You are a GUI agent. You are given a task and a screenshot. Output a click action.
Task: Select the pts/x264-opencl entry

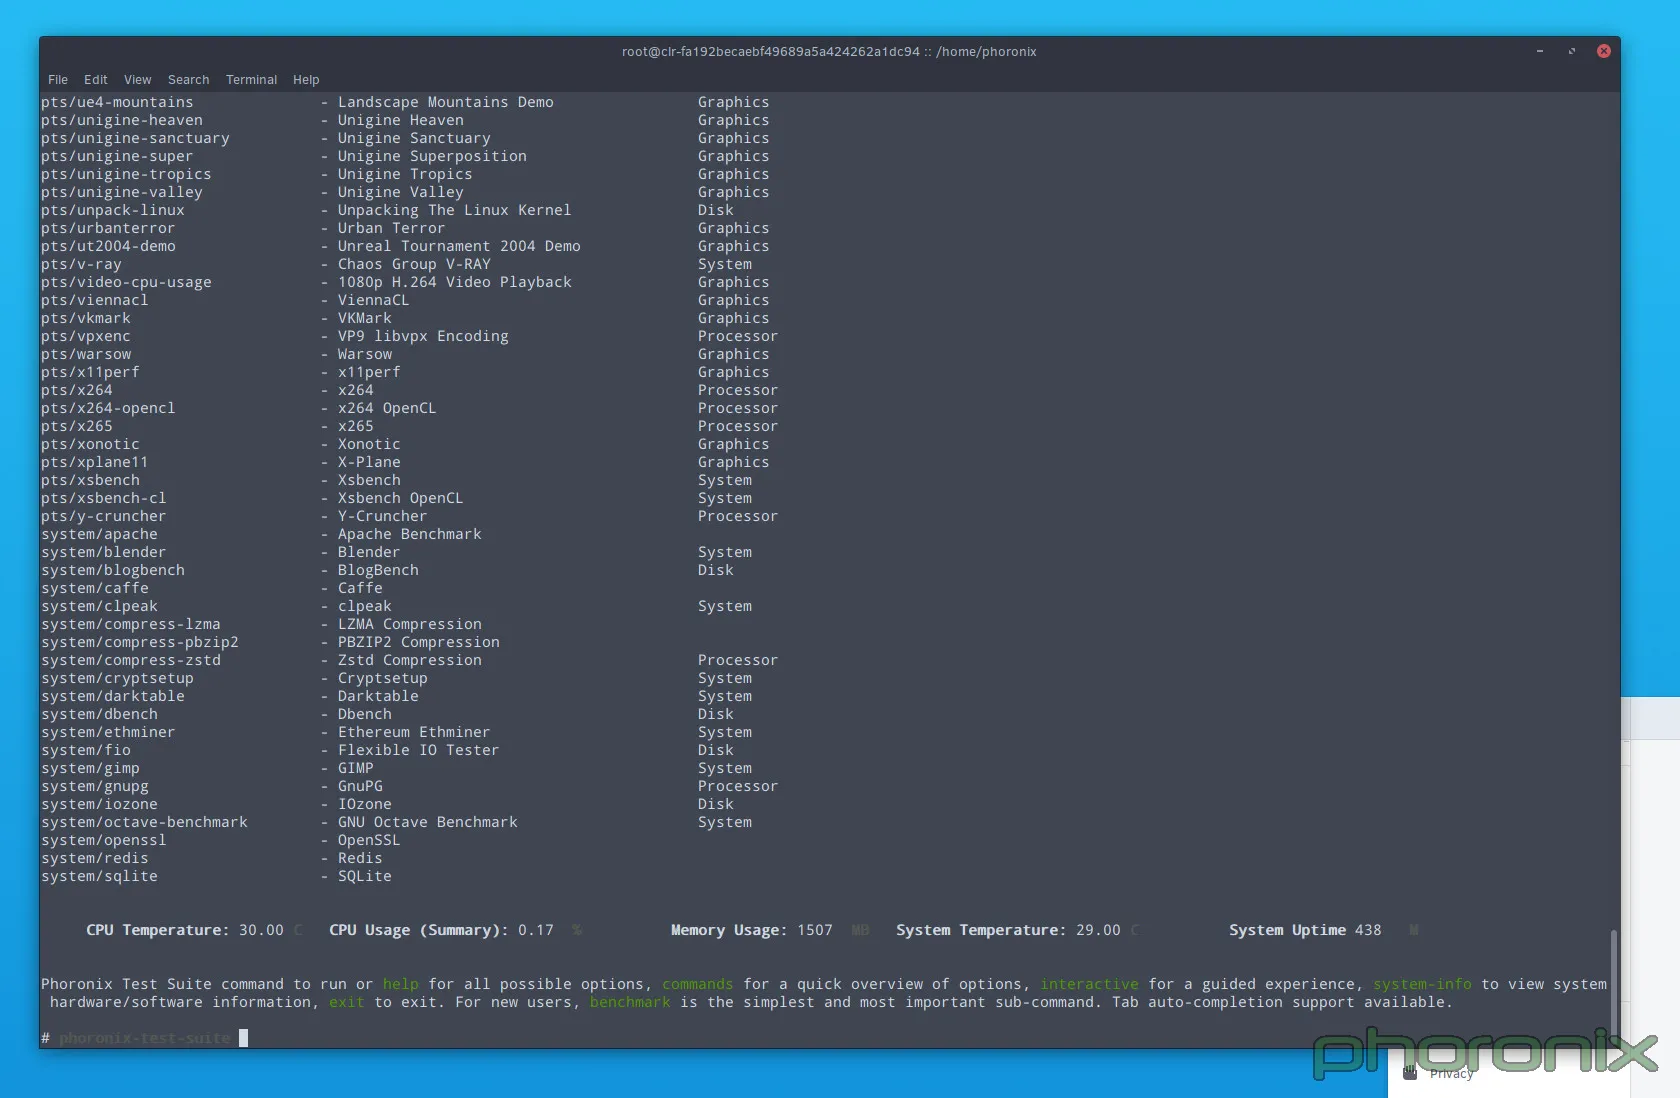(108, 408)
